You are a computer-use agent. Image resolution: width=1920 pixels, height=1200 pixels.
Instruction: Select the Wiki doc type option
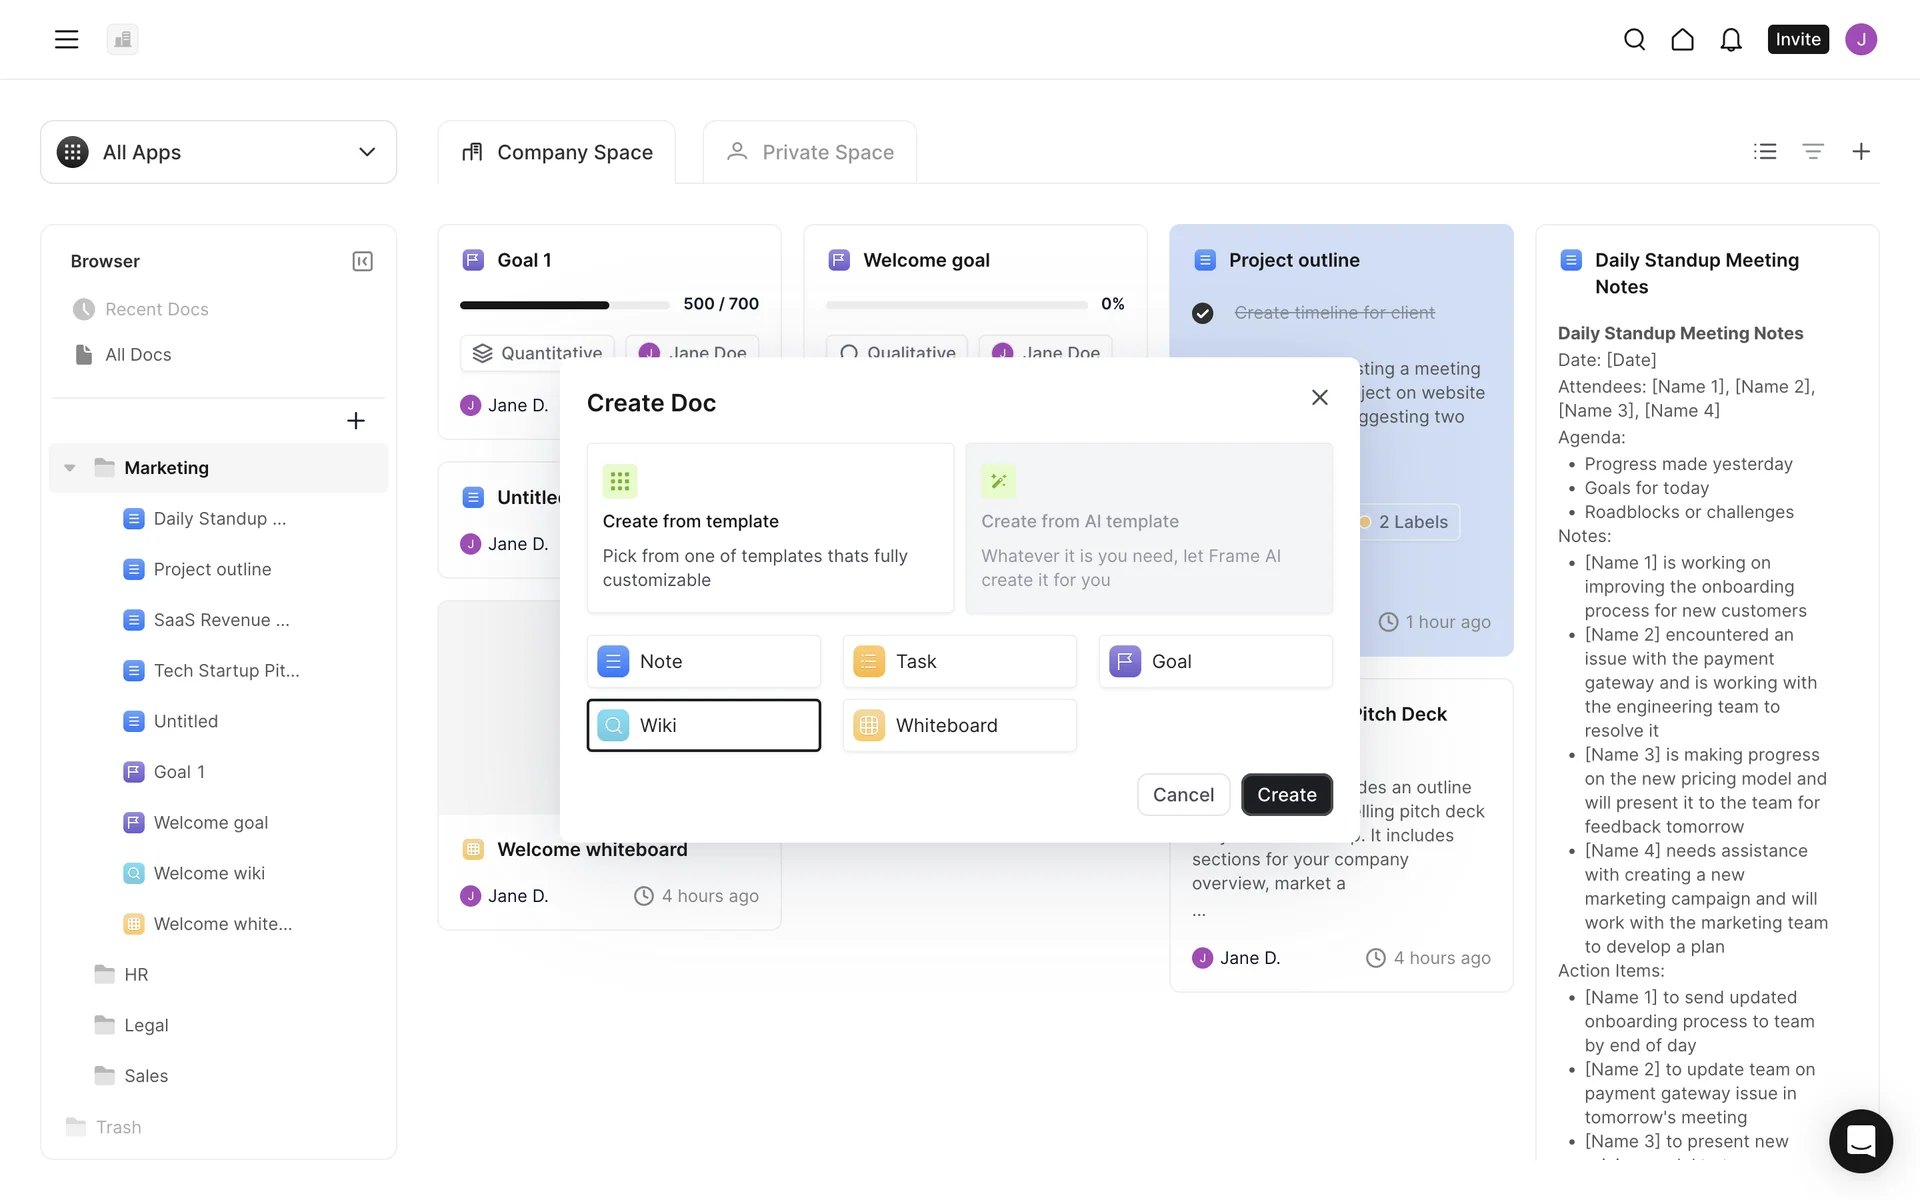(703, 725)
